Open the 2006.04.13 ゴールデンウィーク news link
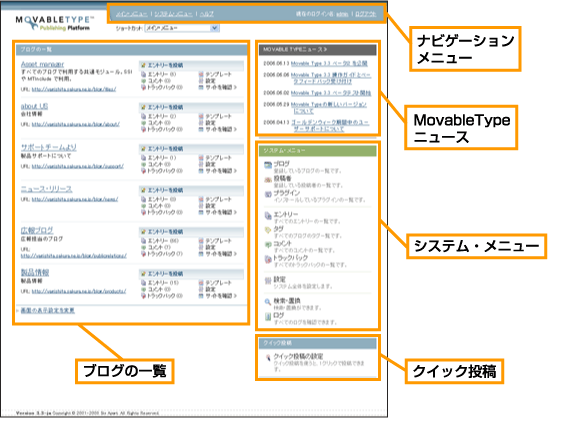The image size is (574, 444). [330, 125]
